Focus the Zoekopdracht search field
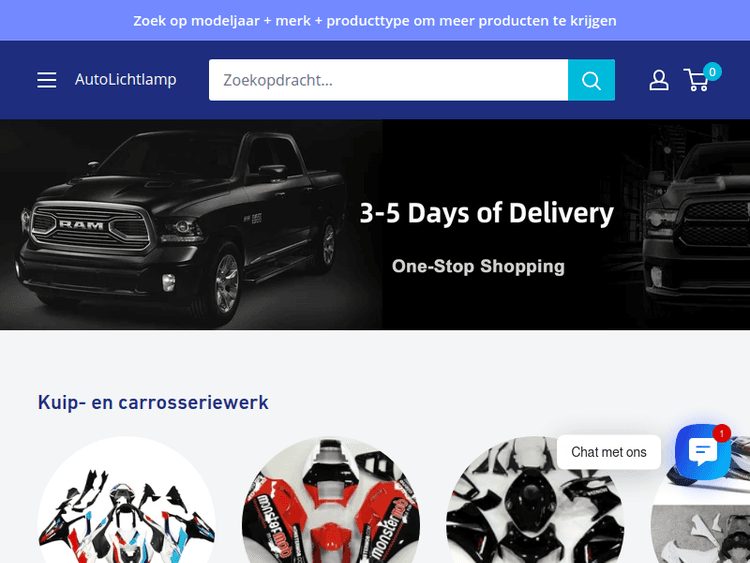 click(x=388, y=80)
